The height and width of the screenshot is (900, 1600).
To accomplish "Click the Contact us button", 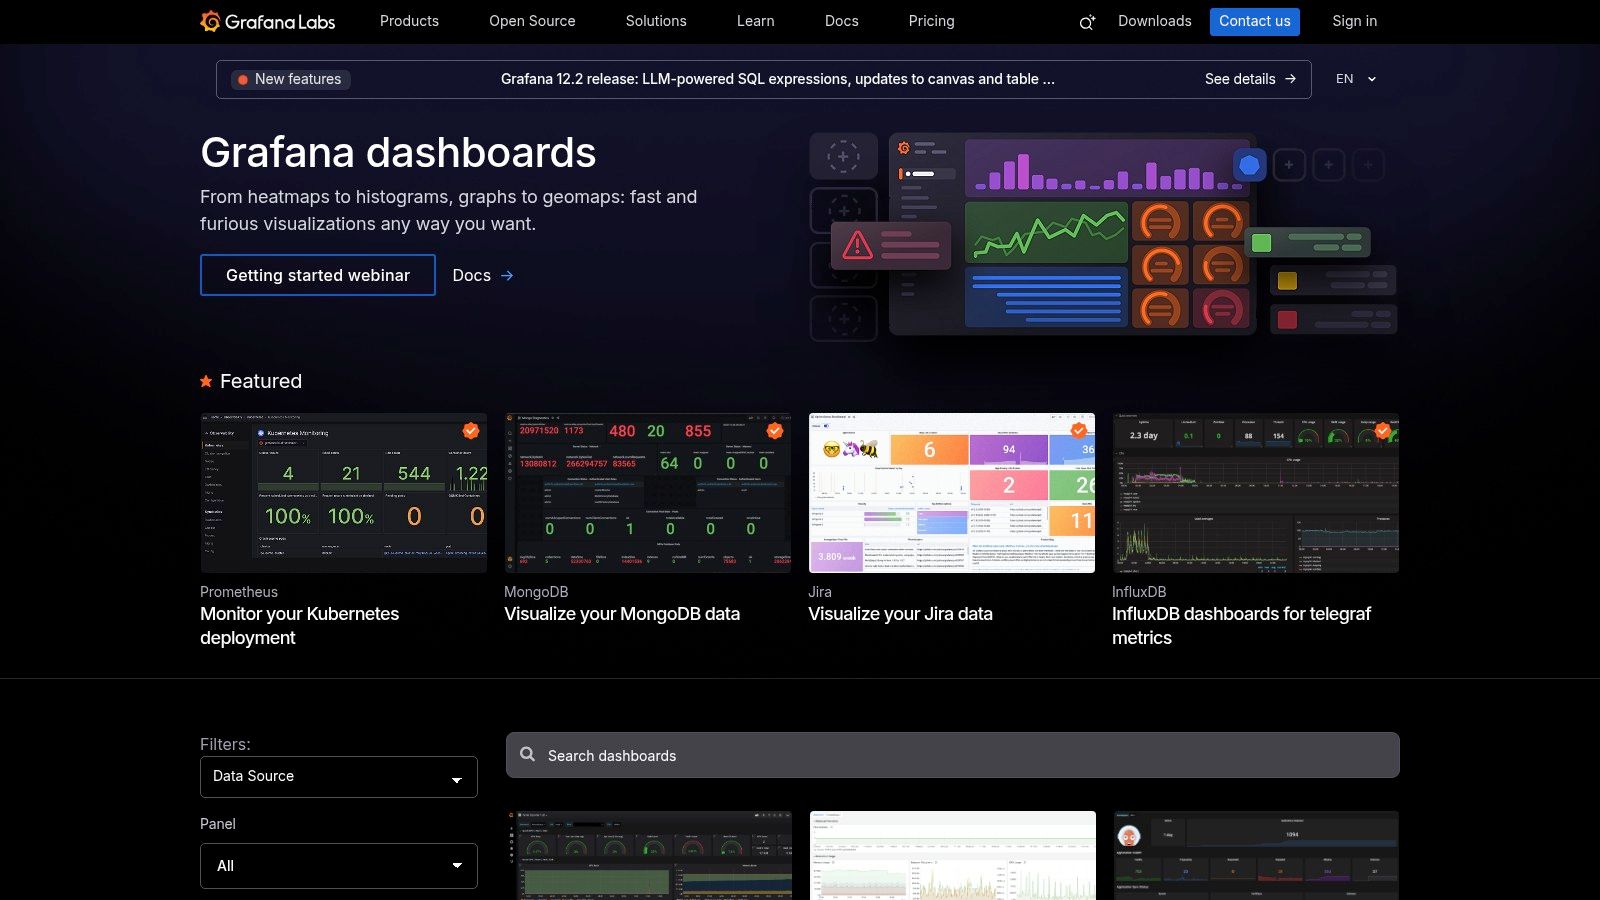I will (1255, 21).
